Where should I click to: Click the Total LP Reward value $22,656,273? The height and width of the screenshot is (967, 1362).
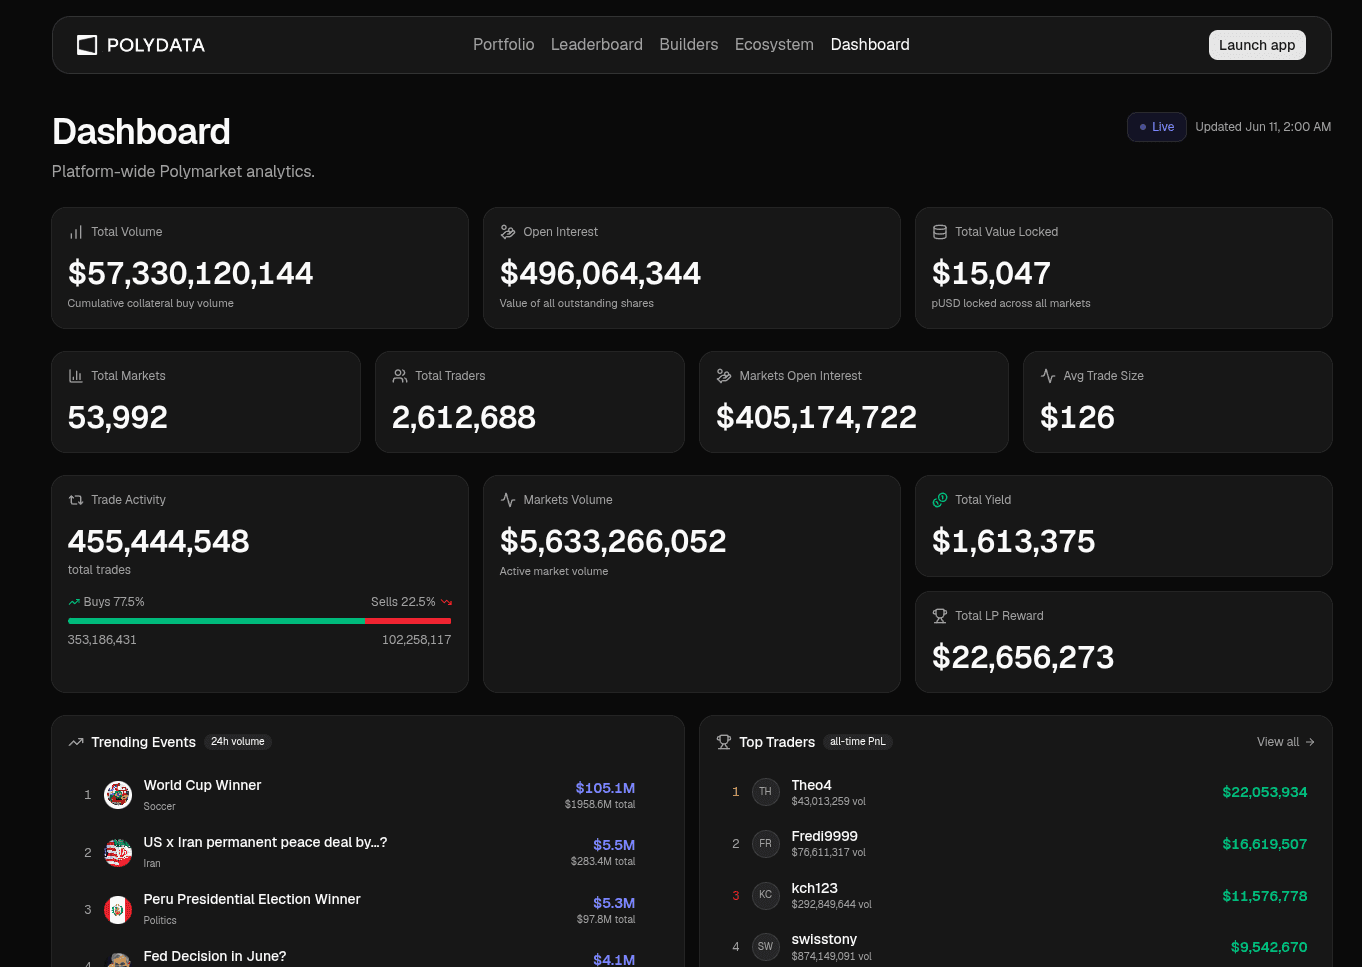(1023, 657)
